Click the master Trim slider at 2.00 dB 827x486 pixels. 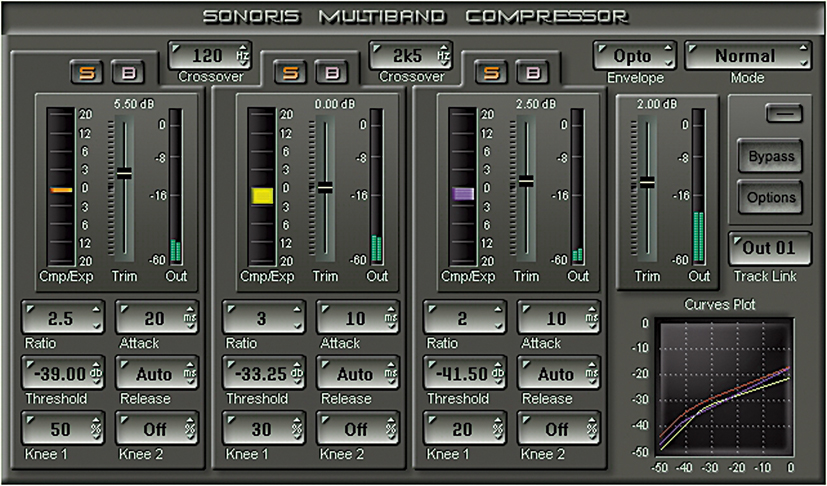coord(647,183)
